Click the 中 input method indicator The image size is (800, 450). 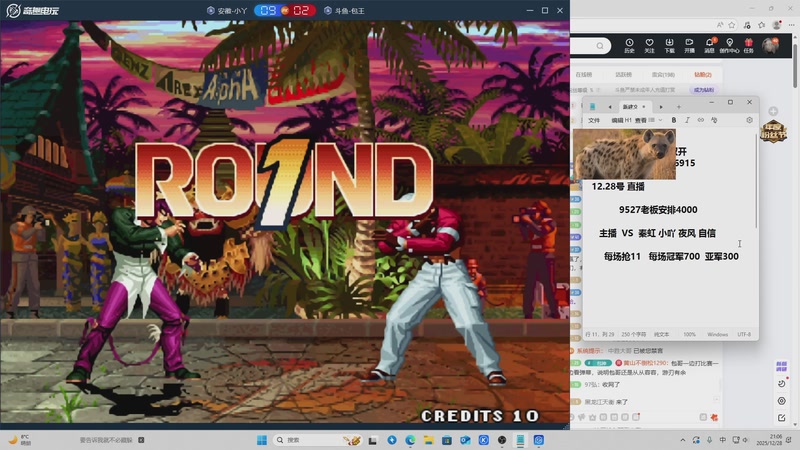tap(722, 440)
